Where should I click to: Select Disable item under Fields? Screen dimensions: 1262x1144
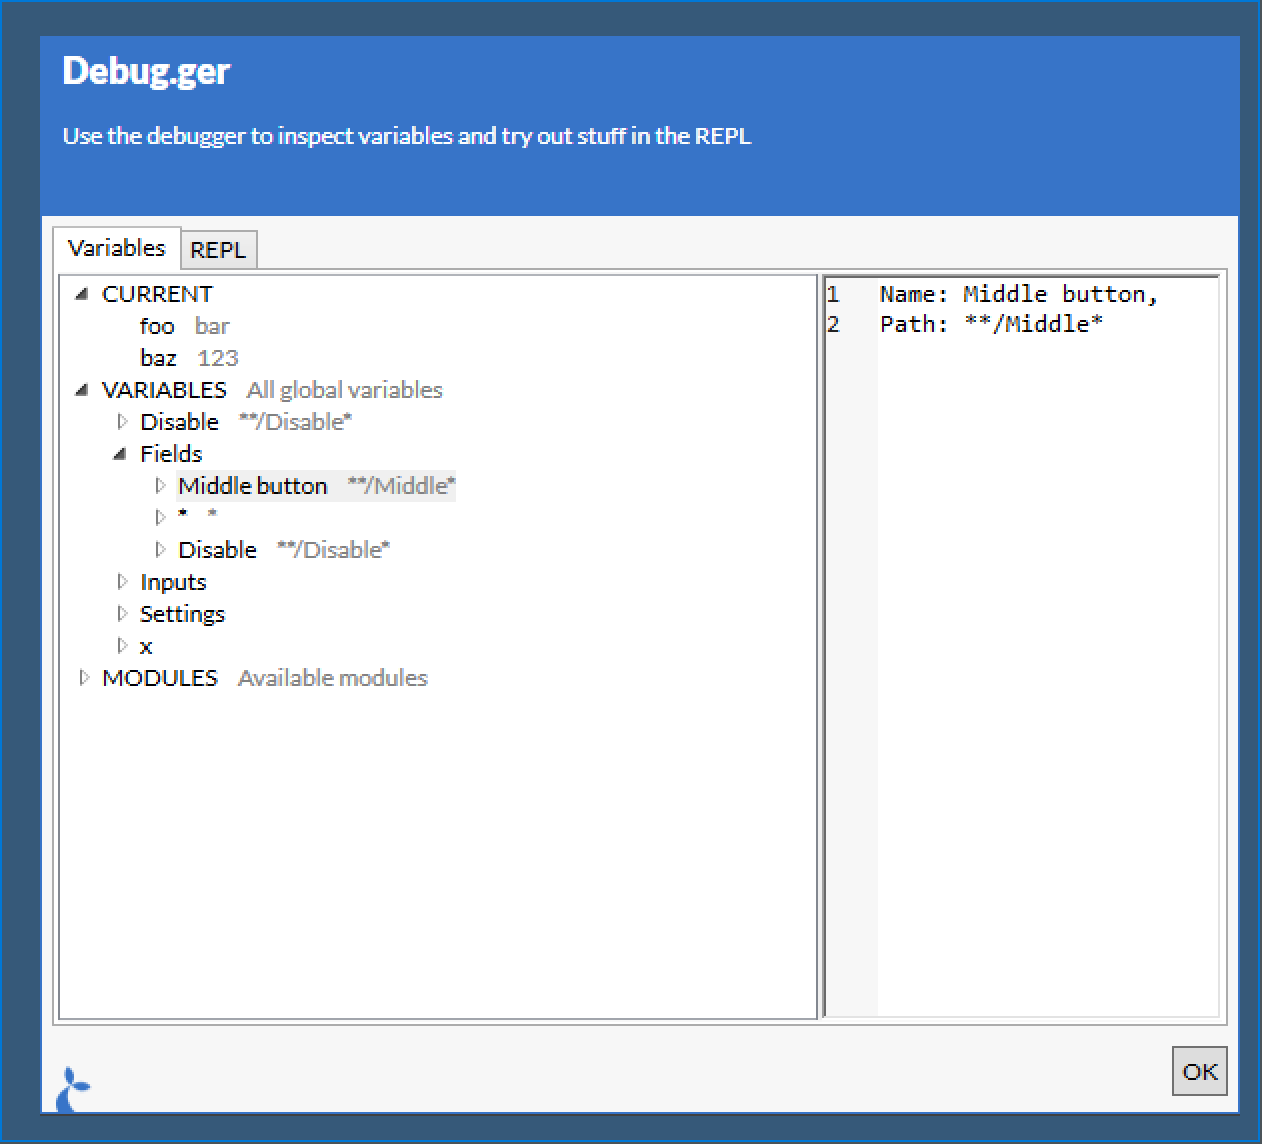click(x=217, y=550)
